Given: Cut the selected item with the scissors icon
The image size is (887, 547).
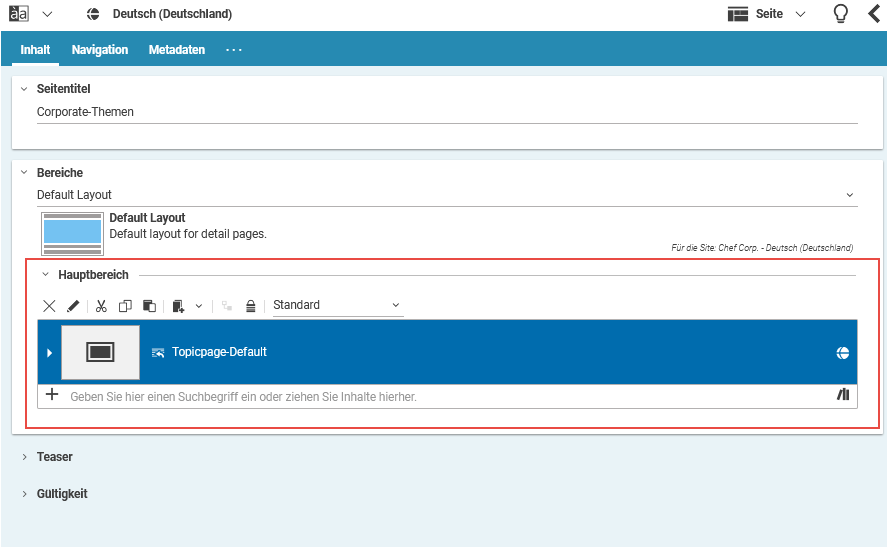Looking at the screenshot, I should tap(101, 306).
